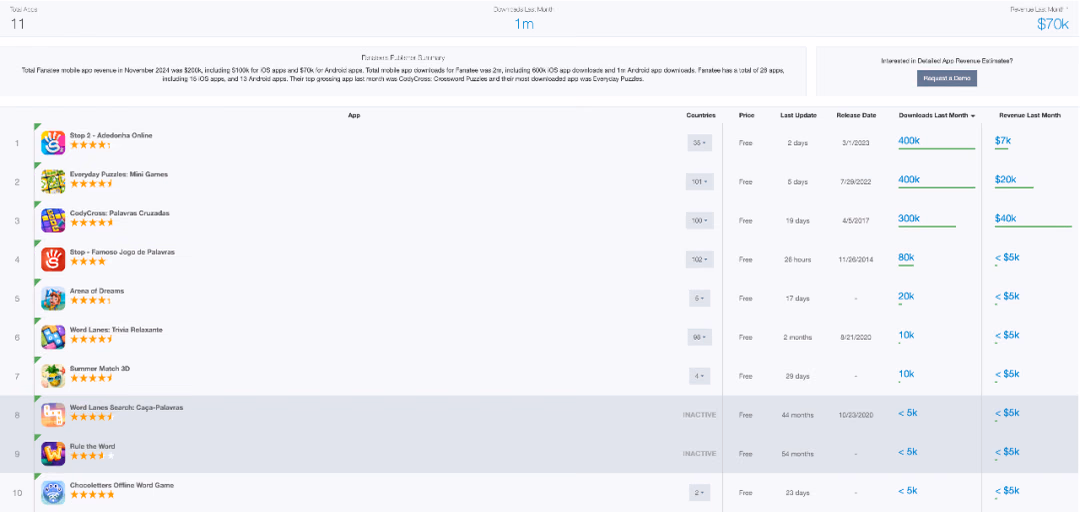
Task: Click the 20k downloads value for Arena of Dreams
Action: [906, 296]
